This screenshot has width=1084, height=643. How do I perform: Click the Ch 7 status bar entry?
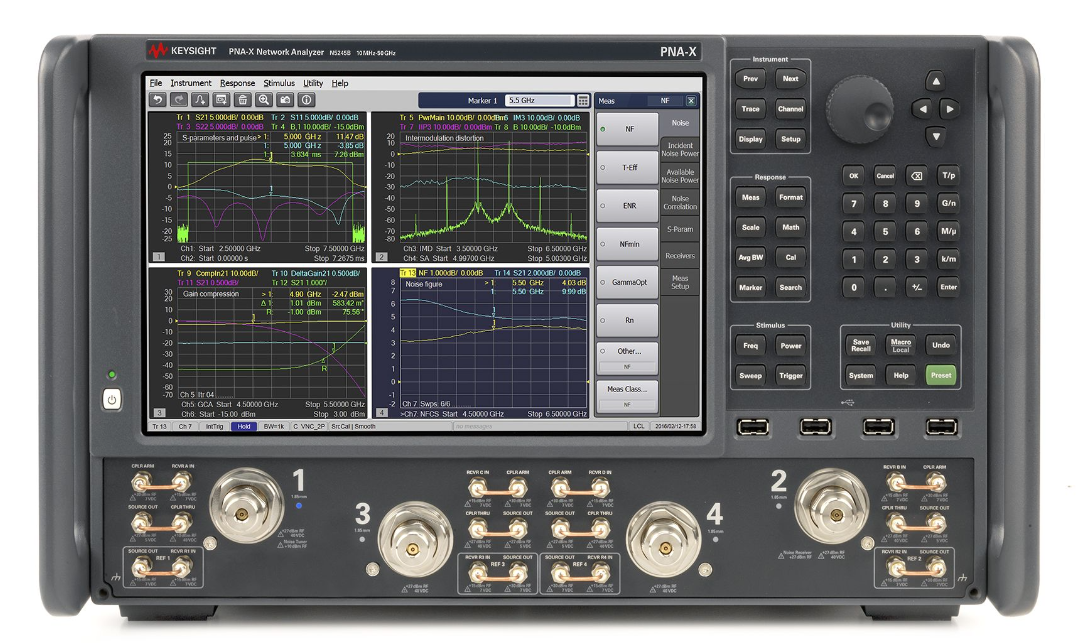185,427
